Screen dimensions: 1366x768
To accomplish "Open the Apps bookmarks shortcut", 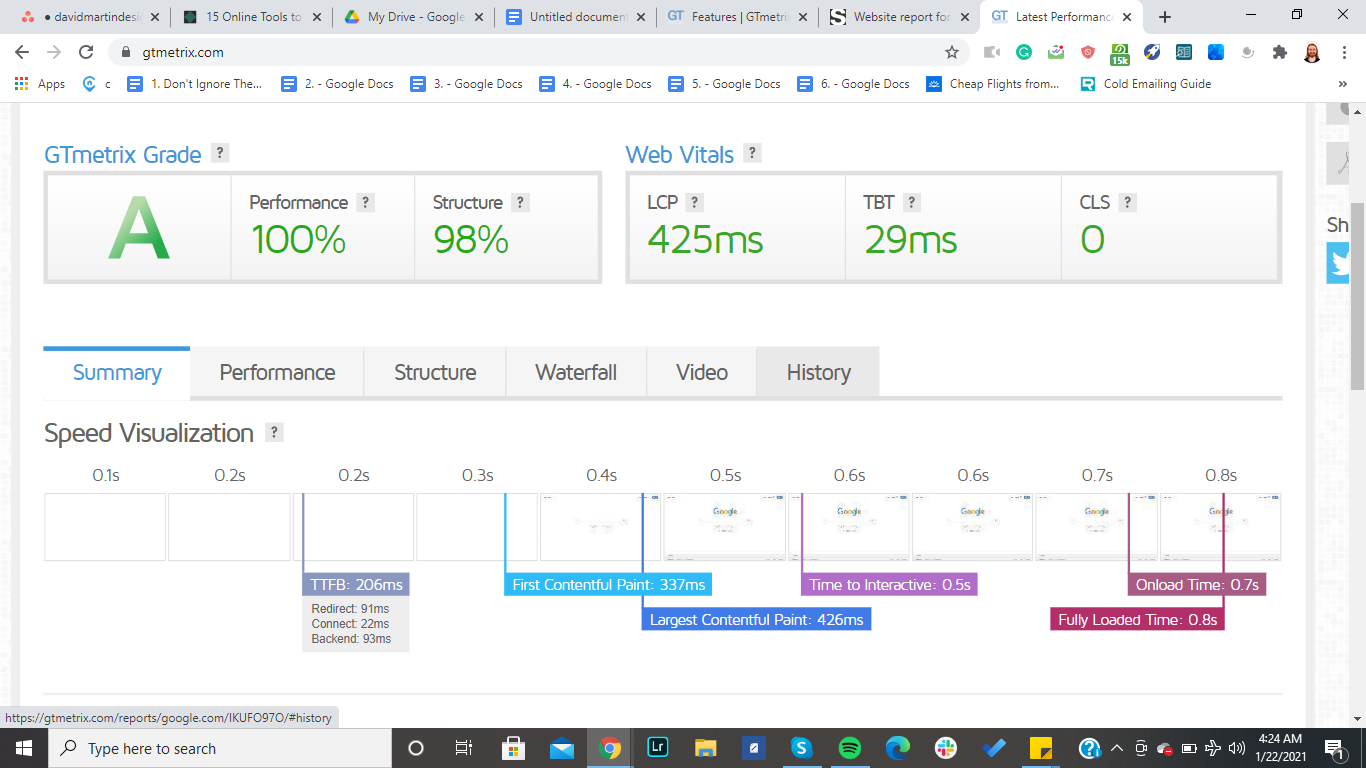I will pyautogui.click(x=40, y=84).
